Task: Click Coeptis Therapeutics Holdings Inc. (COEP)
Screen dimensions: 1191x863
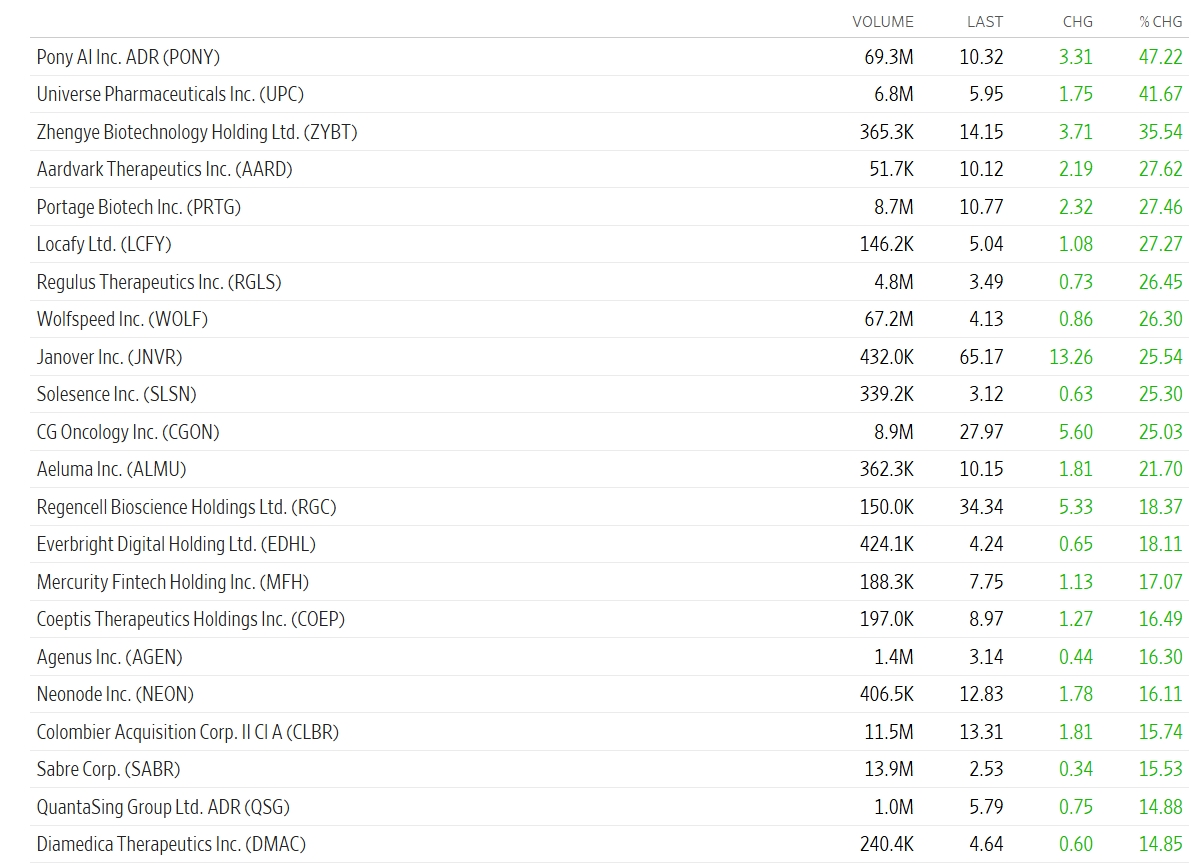Action: click(191, 619)
